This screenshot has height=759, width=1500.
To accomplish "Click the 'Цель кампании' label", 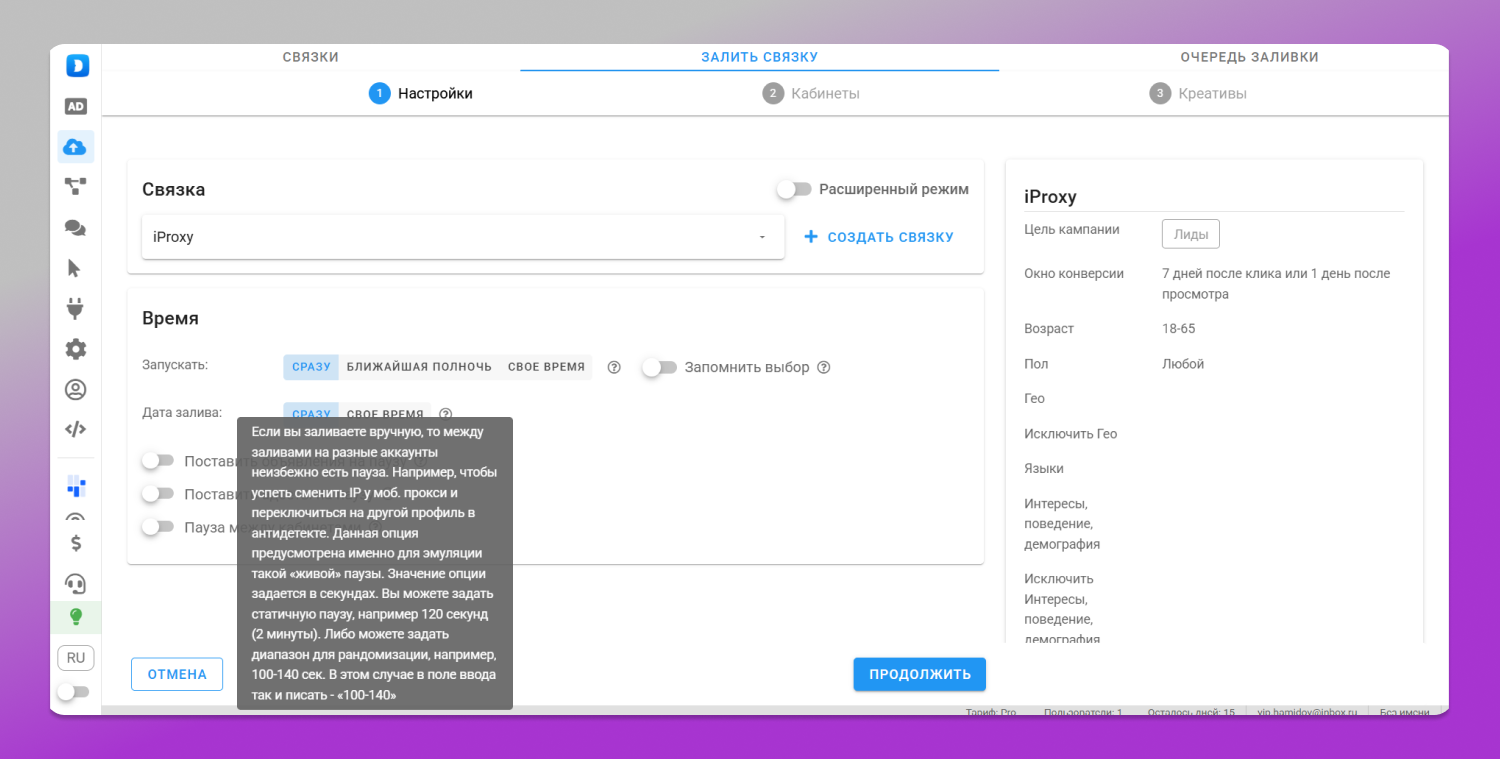I will coord(1072,229).
